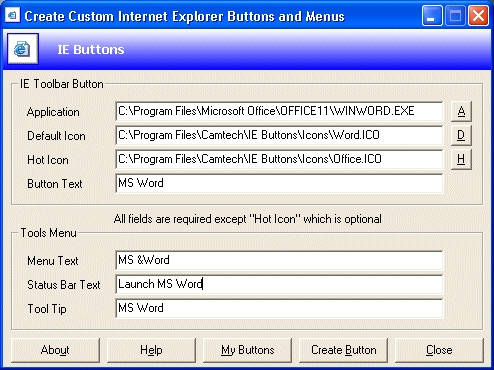Minimize the window
The image size is (494, 370).
coord(432,16)
